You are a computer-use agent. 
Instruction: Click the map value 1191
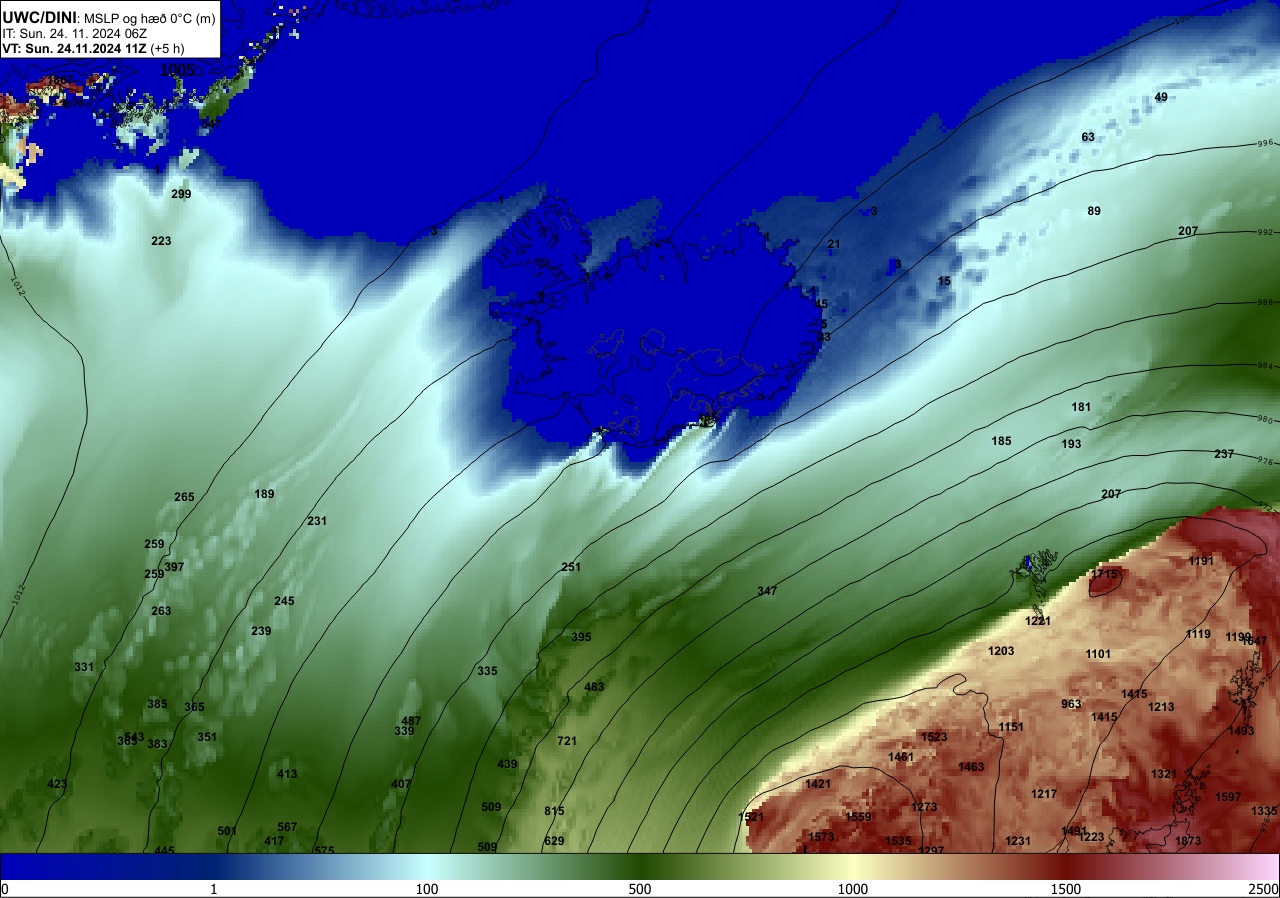(x=1201, y=561)
